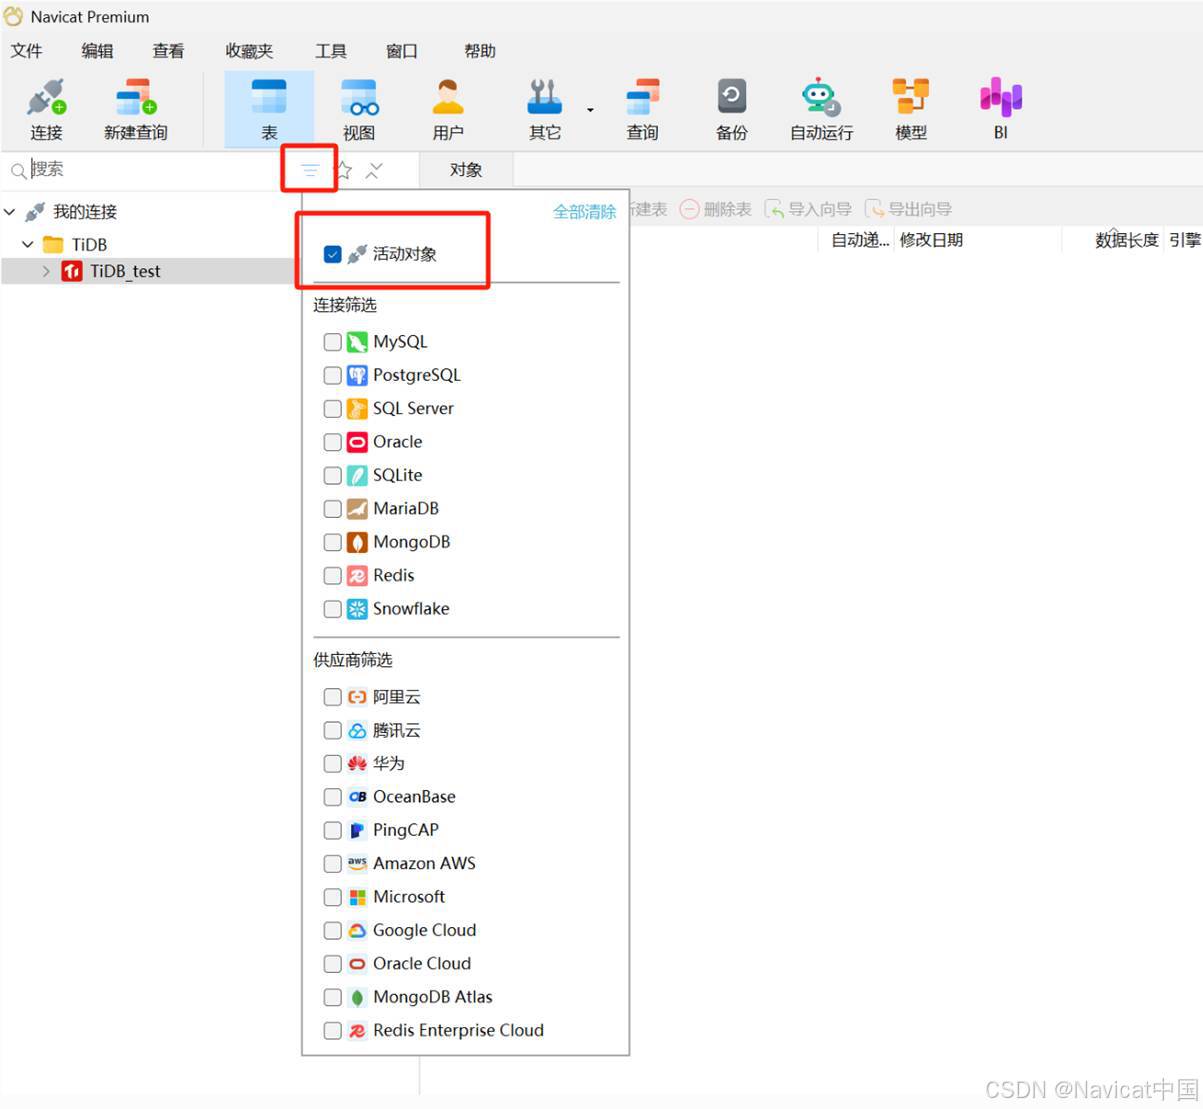1203x1109 pixels.
Task: Click the Export Wizard (导出向导) button
Action: pos(908,209)
